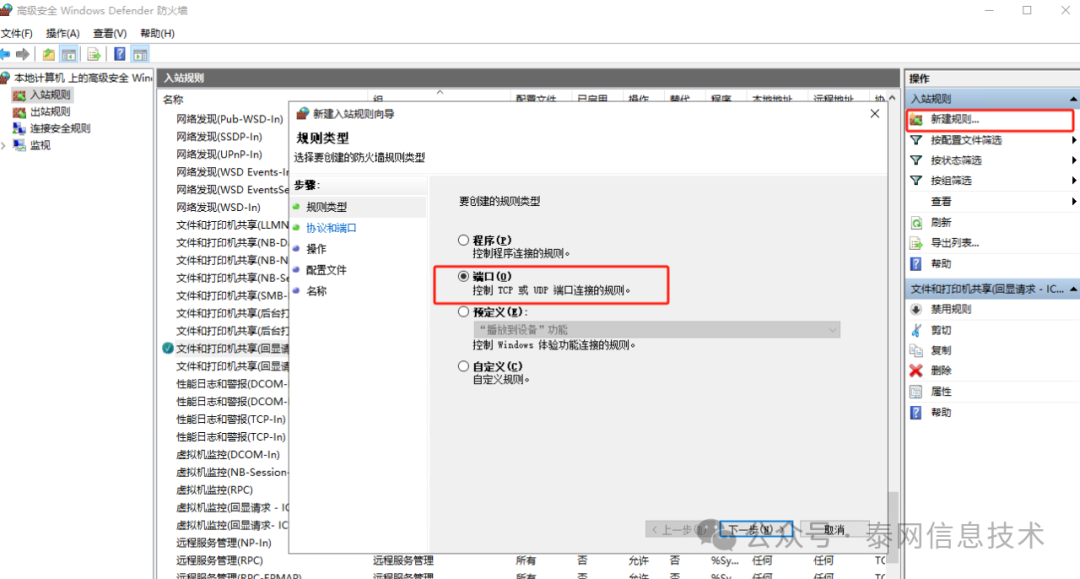Click 新建规则... in the actions pane
Screen dimensions: 1080x579
955,120
